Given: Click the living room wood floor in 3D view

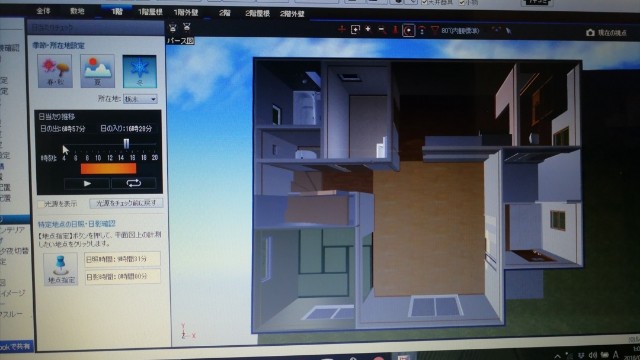Looking at the screenshot, I should point(429,229).
